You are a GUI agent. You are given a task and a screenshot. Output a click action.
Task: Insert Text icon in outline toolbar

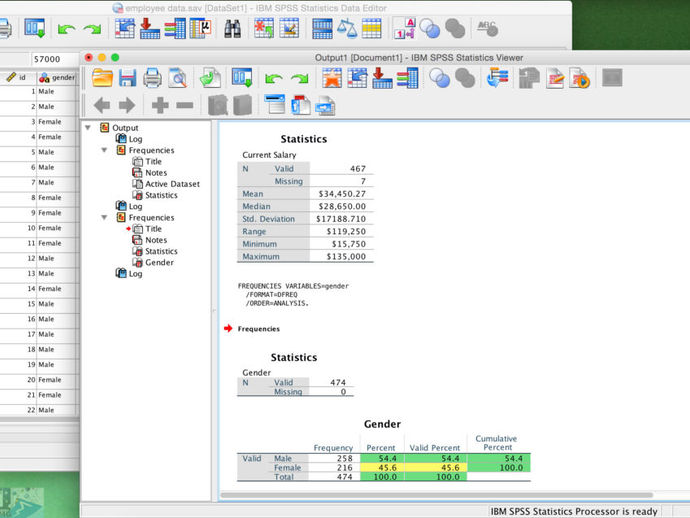(325, 107)
